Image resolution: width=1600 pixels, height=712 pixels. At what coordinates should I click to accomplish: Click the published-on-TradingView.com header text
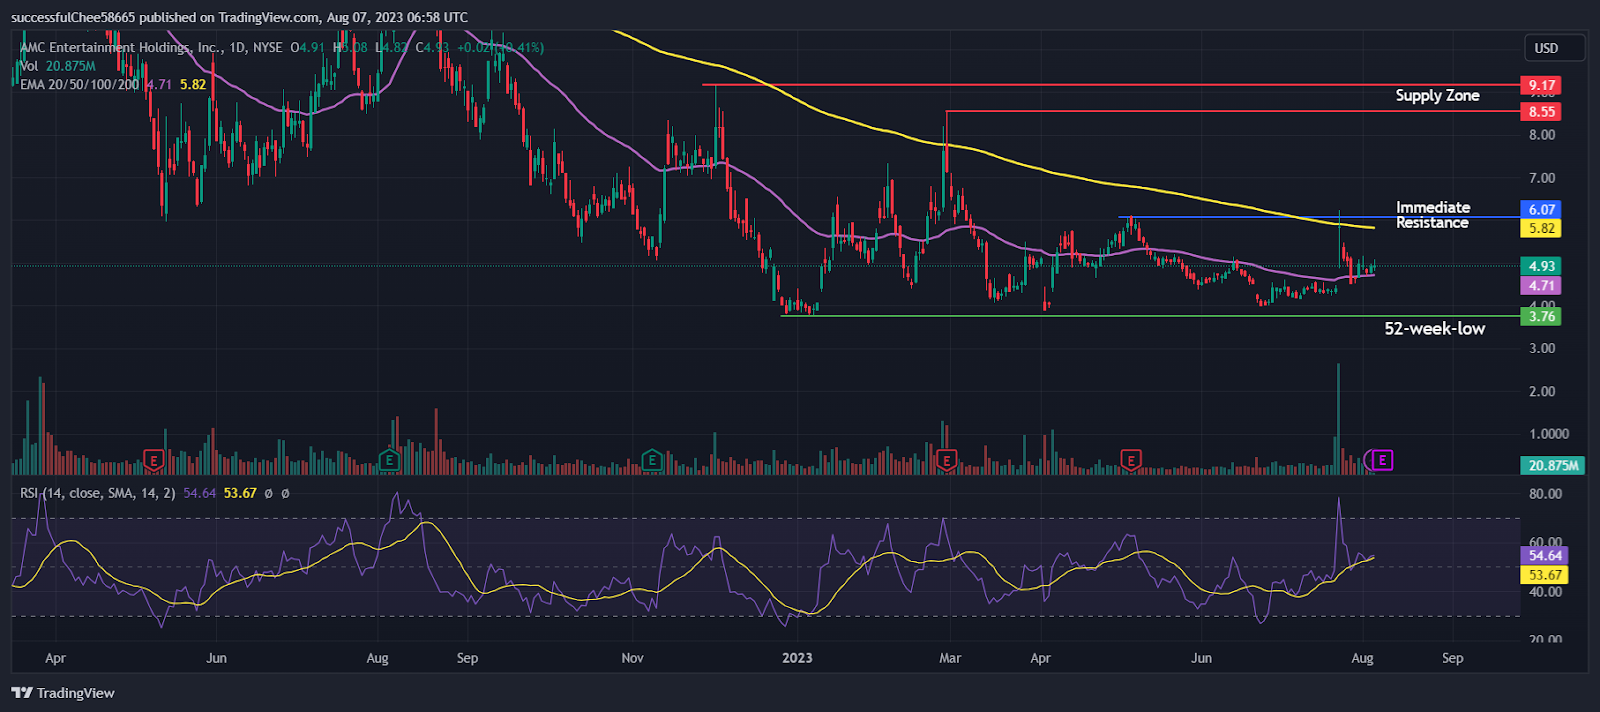click(x=239, y=17)
